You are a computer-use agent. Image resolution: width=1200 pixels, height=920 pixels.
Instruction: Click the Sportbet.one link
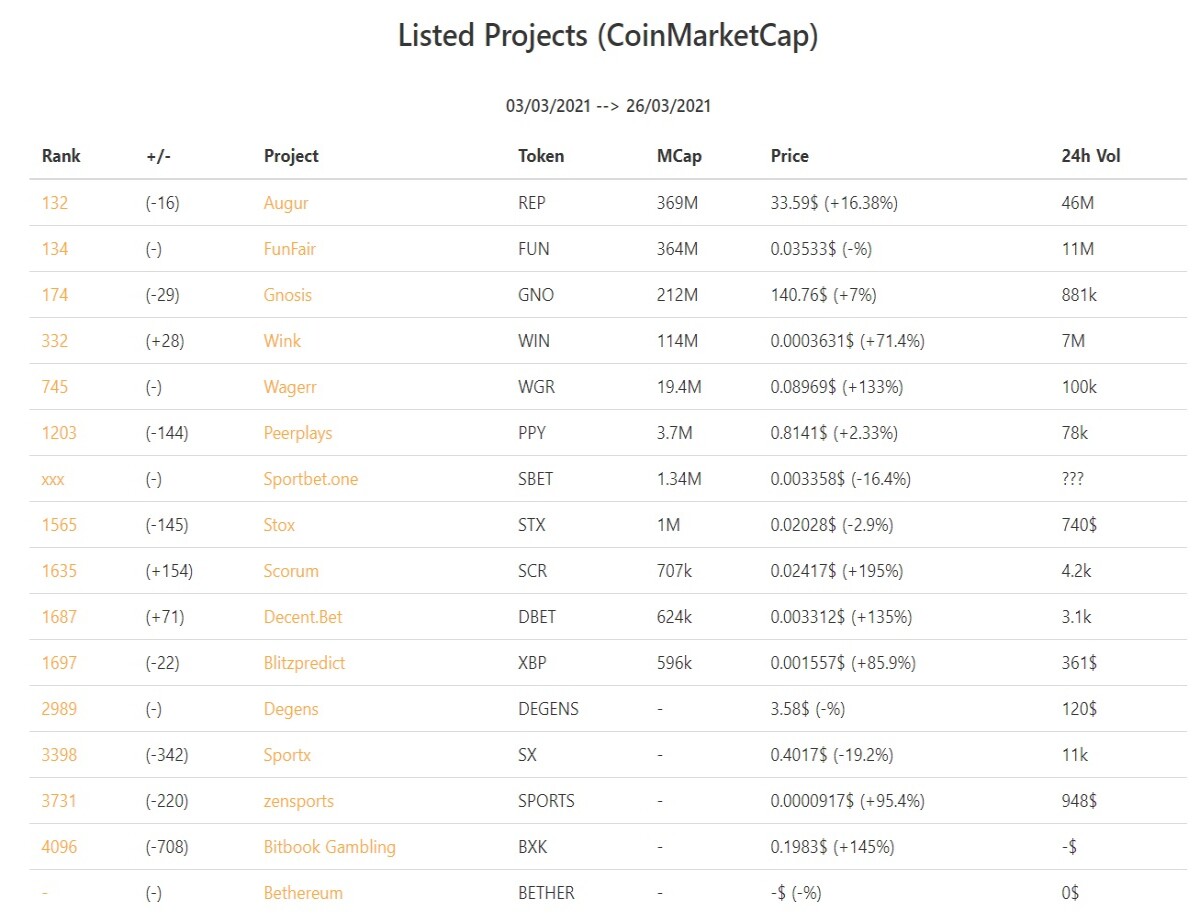coord(311,479)
